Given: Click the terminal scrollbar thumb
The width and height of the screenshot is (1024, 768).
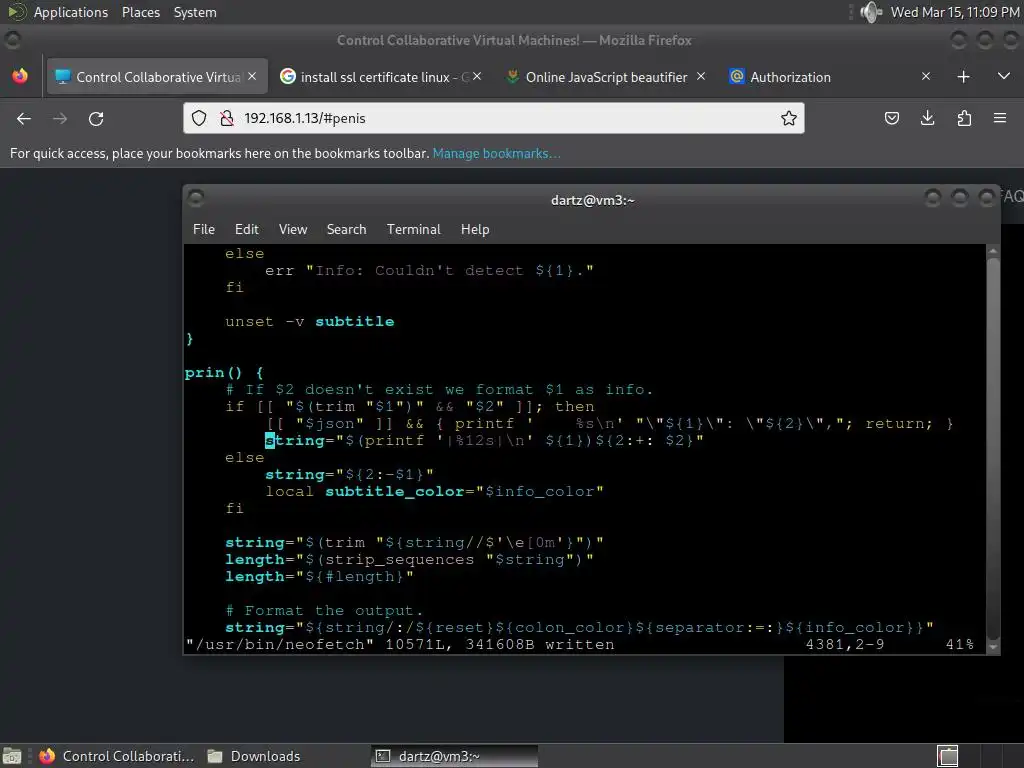Looking at the screenshot, I should point(993,449).
